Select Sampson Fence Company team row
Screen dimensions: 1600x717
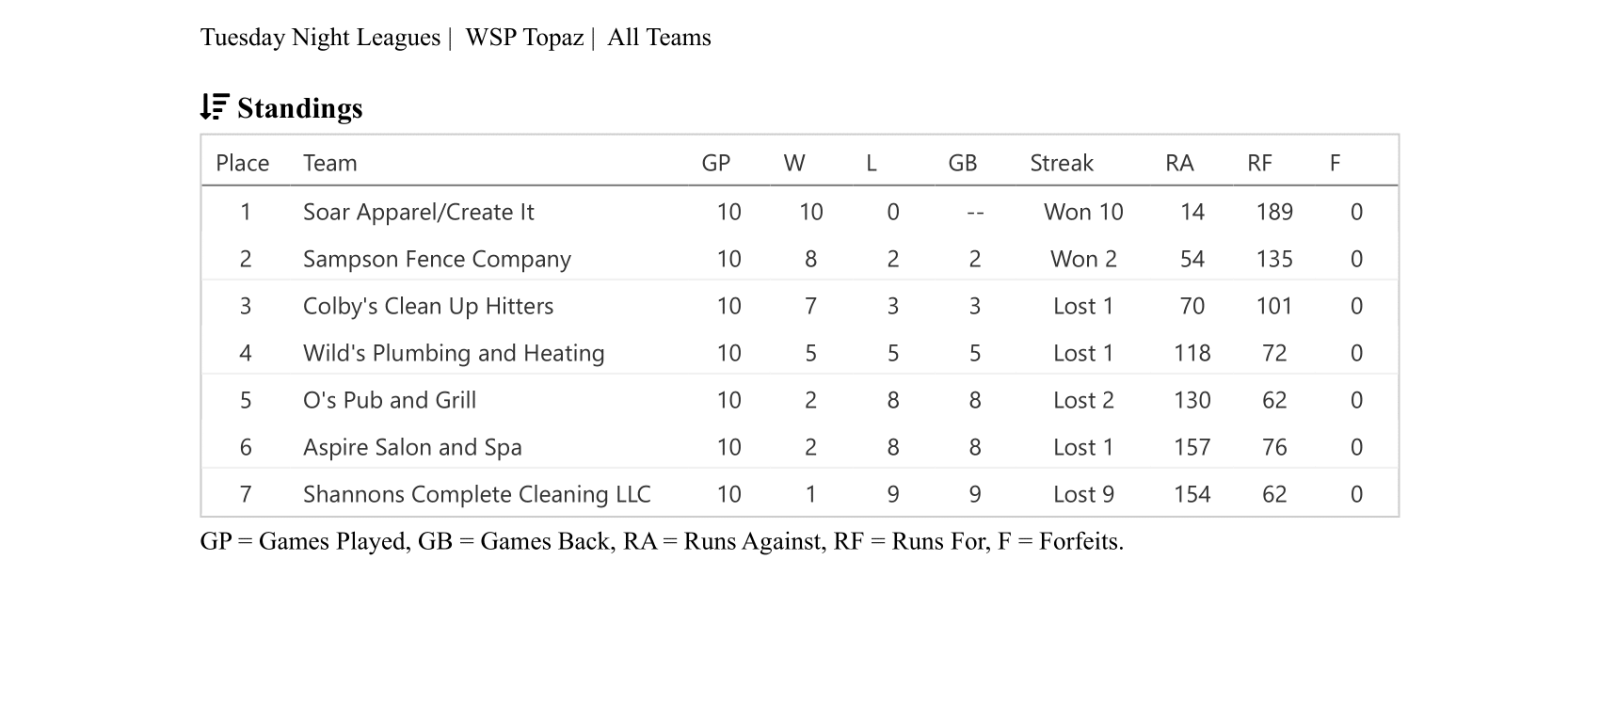tap(436, 259)
